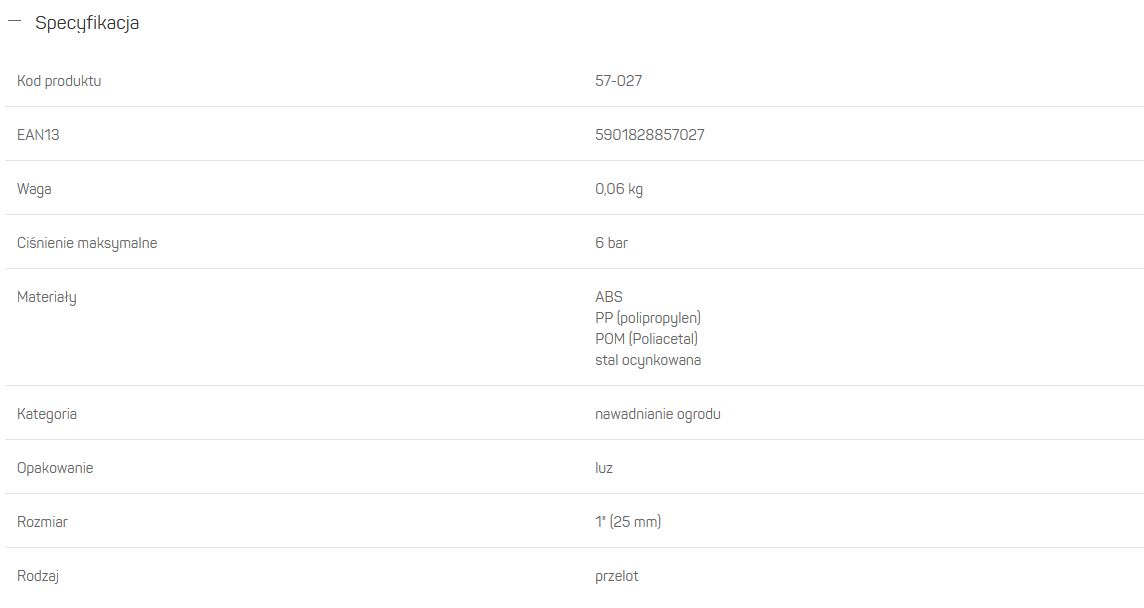Select the product code 57-027
This screenshot has width=1144, height=608.
(x=619, y=80)
